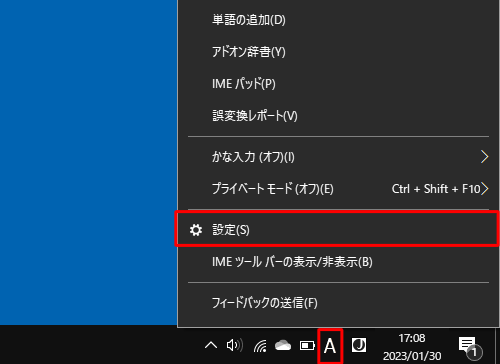Toggle IME ツール バーの表示/非表示(B)
This screenshot has height=364, width=500.
(x=338, y=262)
